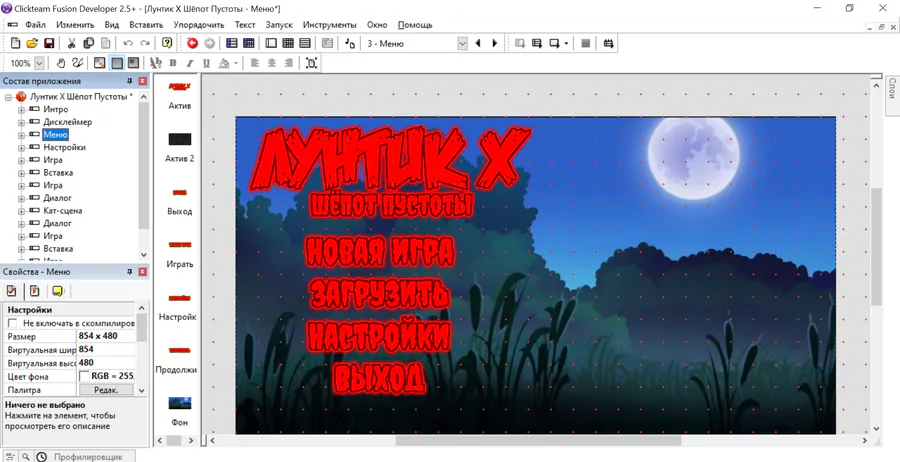Click the frame editor vertical scrollbar thumb
Viewport: 900px width, 462px height.
click(x=876, y=246)
